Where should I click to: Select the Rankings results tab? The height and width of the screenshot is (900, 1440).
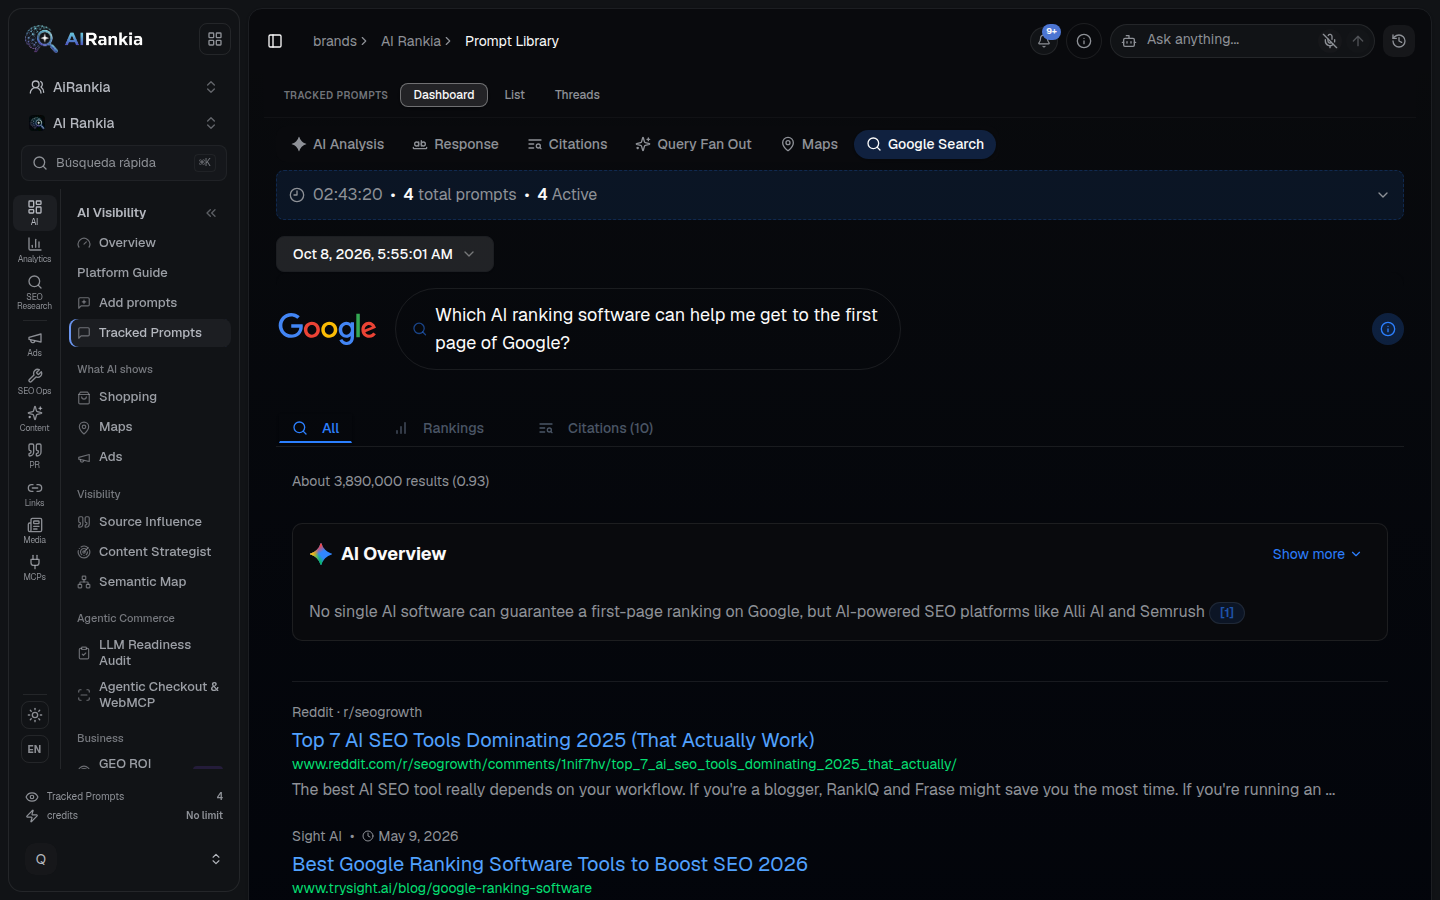(x=439, y=428)
